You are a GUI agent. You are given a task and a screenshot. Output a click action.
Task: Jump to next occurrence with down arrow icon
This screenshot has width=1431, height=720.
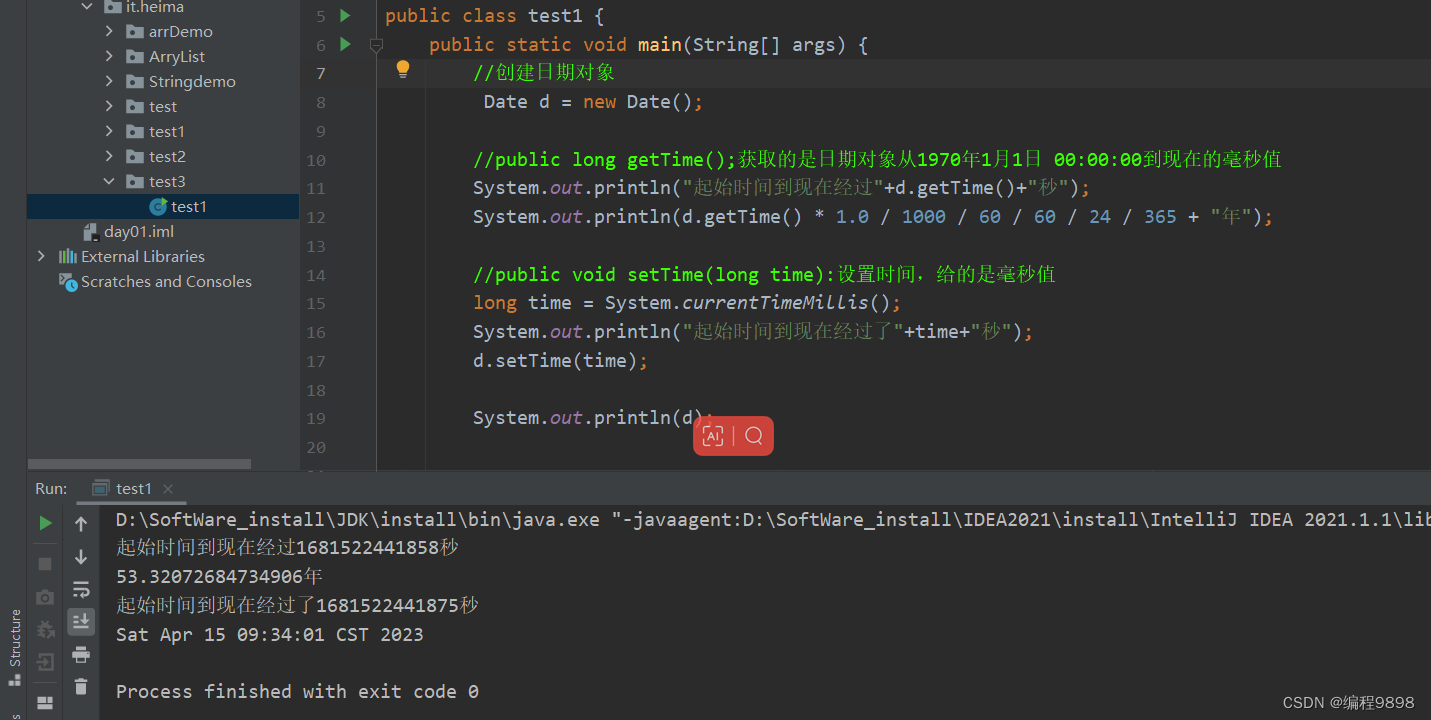click(x=81, y=557)
